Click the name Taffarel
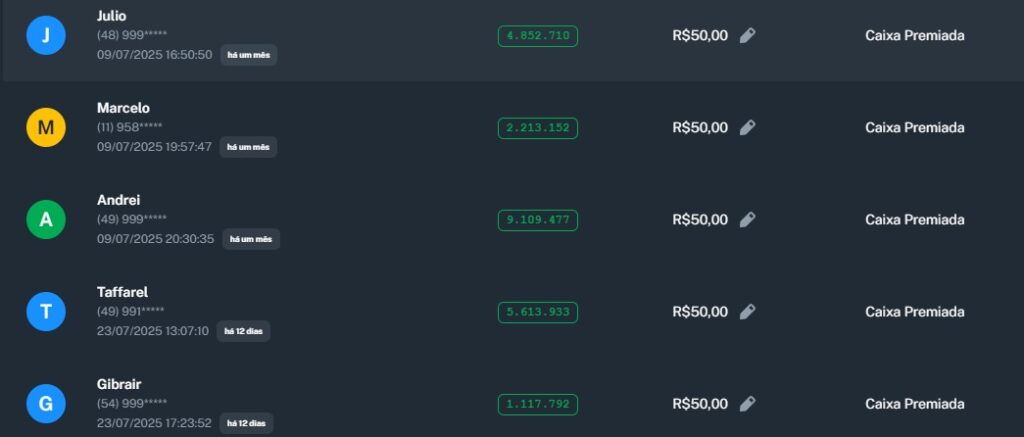Screen dimensions: 1024x437 click(122, 292)
